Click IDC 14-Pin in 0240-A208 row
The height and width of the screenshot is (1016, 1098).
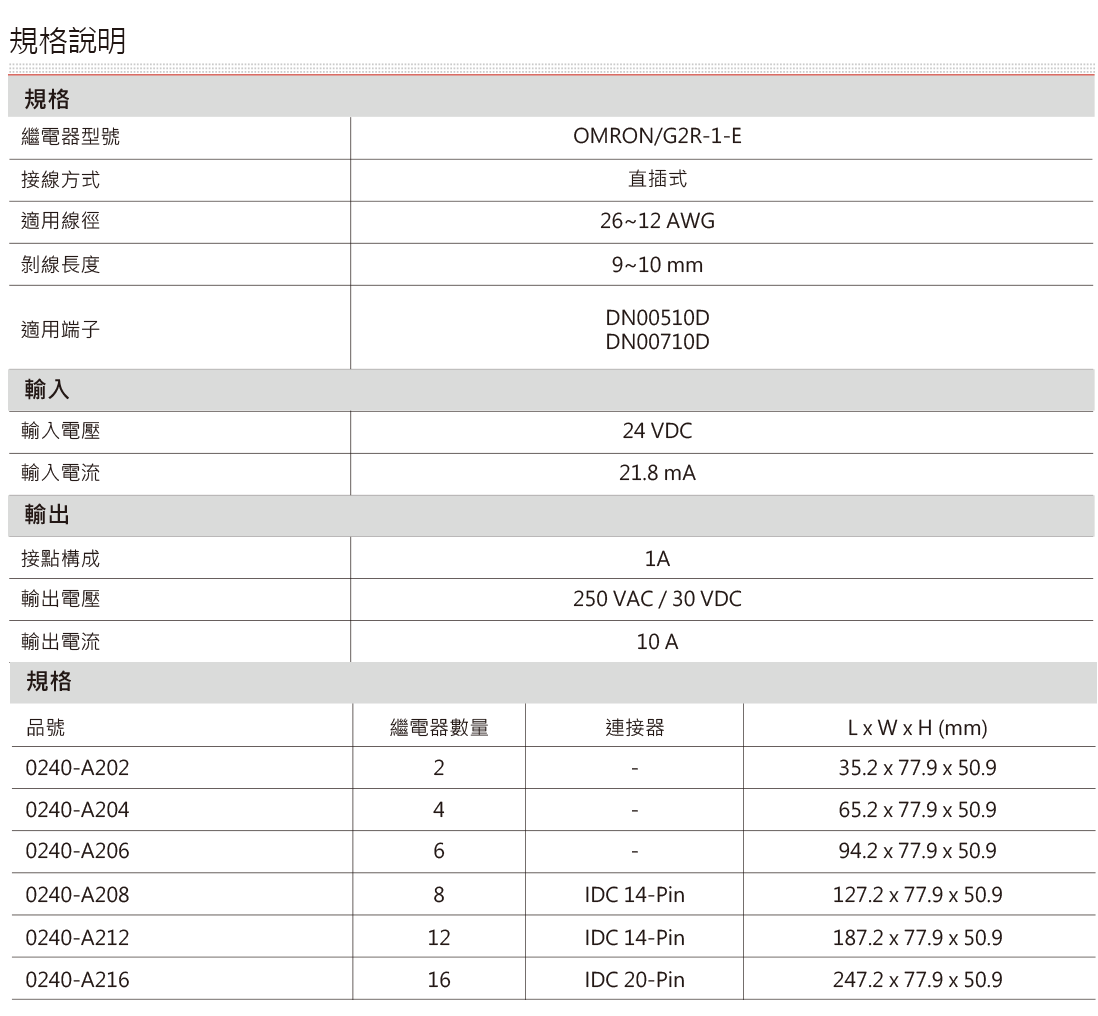(634, 894)
